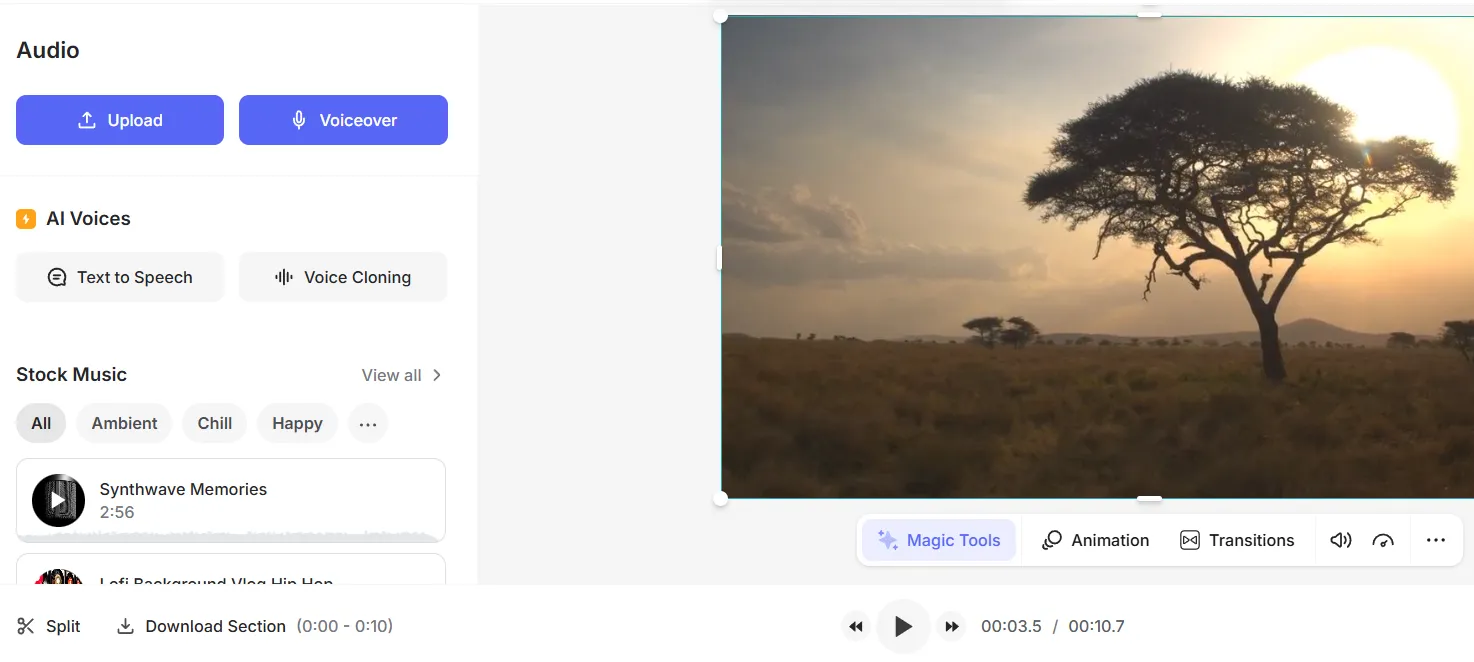The width and height of the screenshot is (1474, 662).
Task: Open the speed gauge icon control
Action: pyautogui.click(x=1383, y=540)
